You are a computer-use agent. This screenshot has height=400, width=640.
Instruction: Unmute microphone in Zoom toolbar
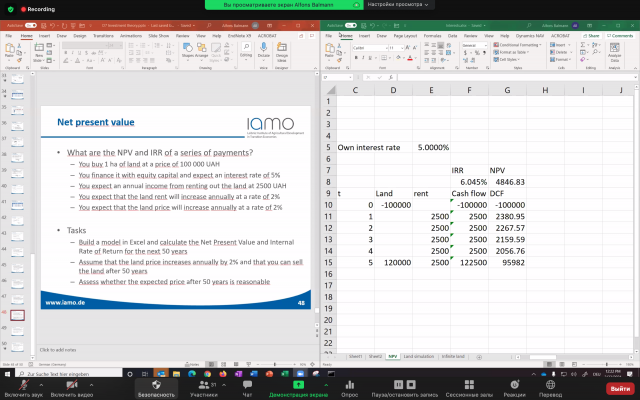(21, 384)
